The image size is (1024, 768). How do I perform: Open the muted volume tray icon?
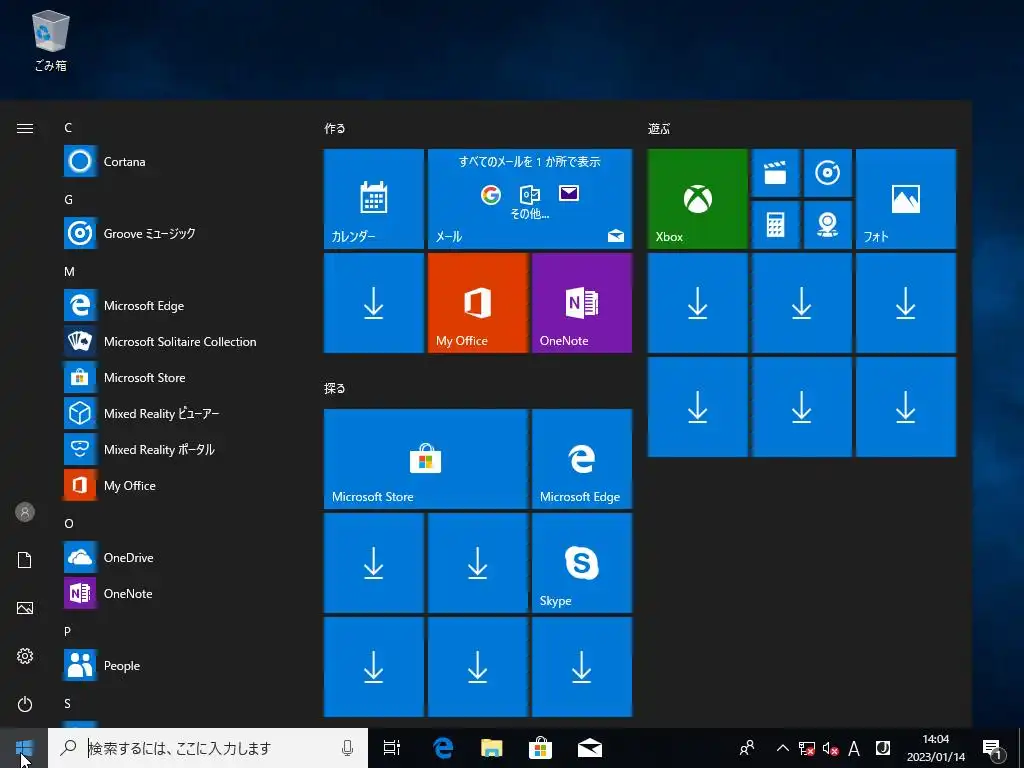click(x=830, y=748)
